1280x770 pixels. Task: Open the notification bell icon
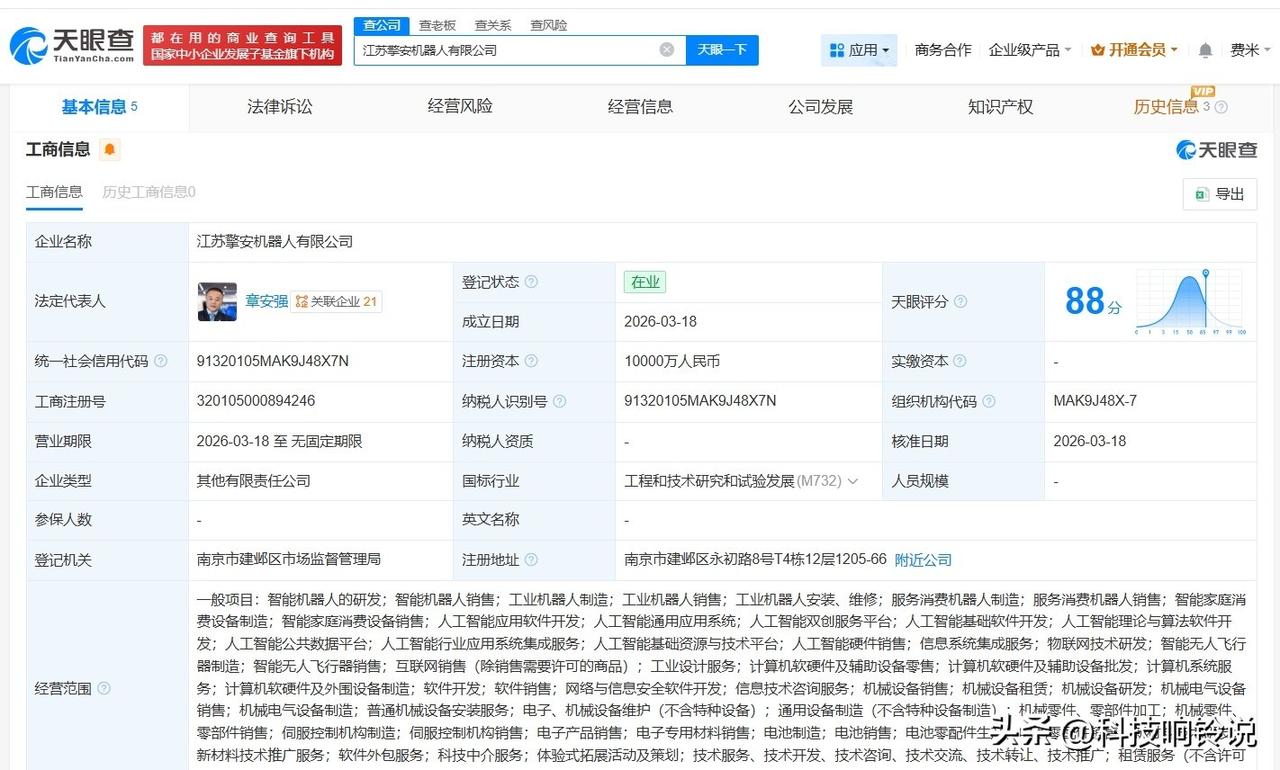coord(1205,49)
